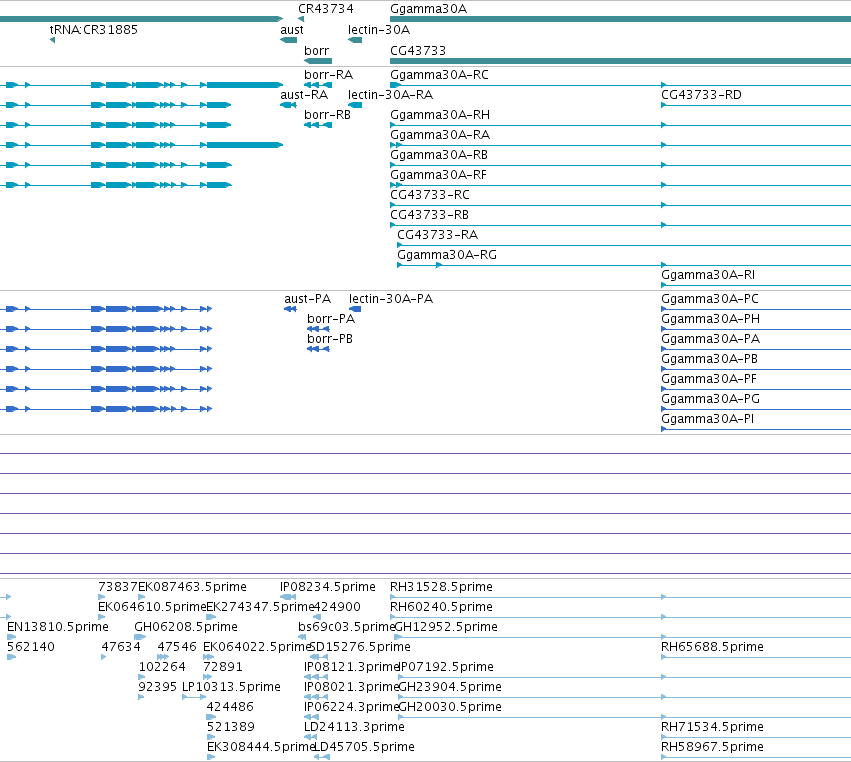Click the 92395 feature label
851x762 pixels.
[157, 687]
